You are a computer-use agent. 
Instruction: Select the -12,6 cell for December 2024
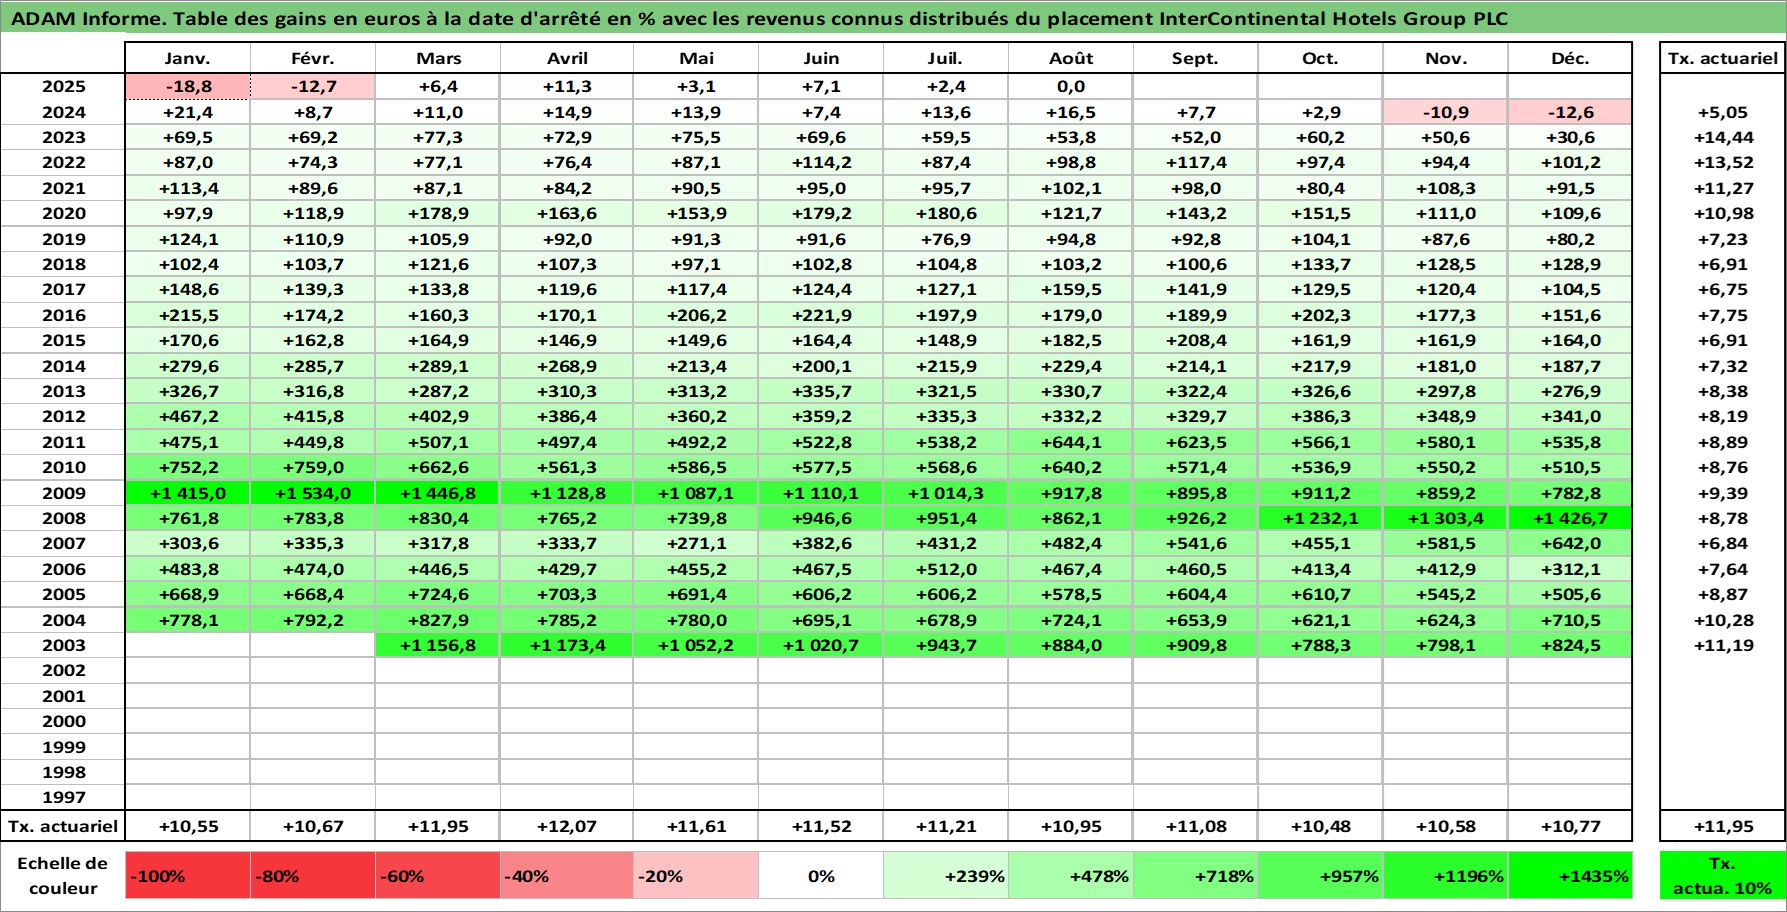(x=1570, y=112)
